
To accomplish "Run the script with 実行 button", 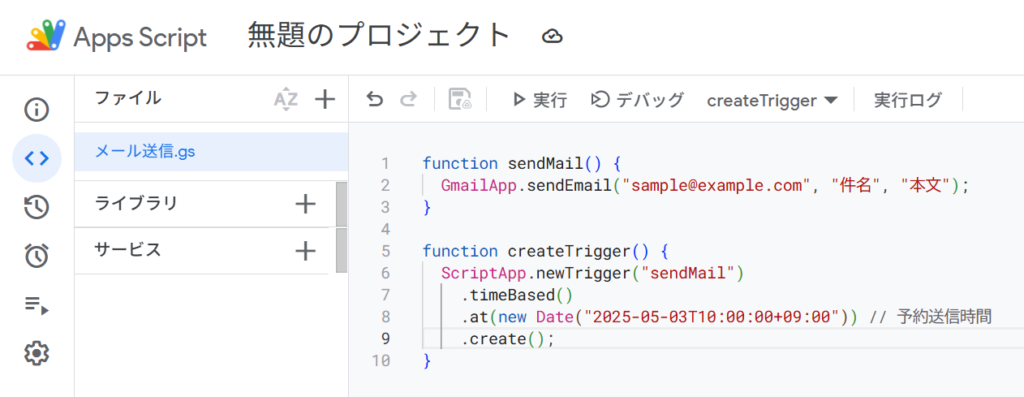I will click(x=540, y=100).
